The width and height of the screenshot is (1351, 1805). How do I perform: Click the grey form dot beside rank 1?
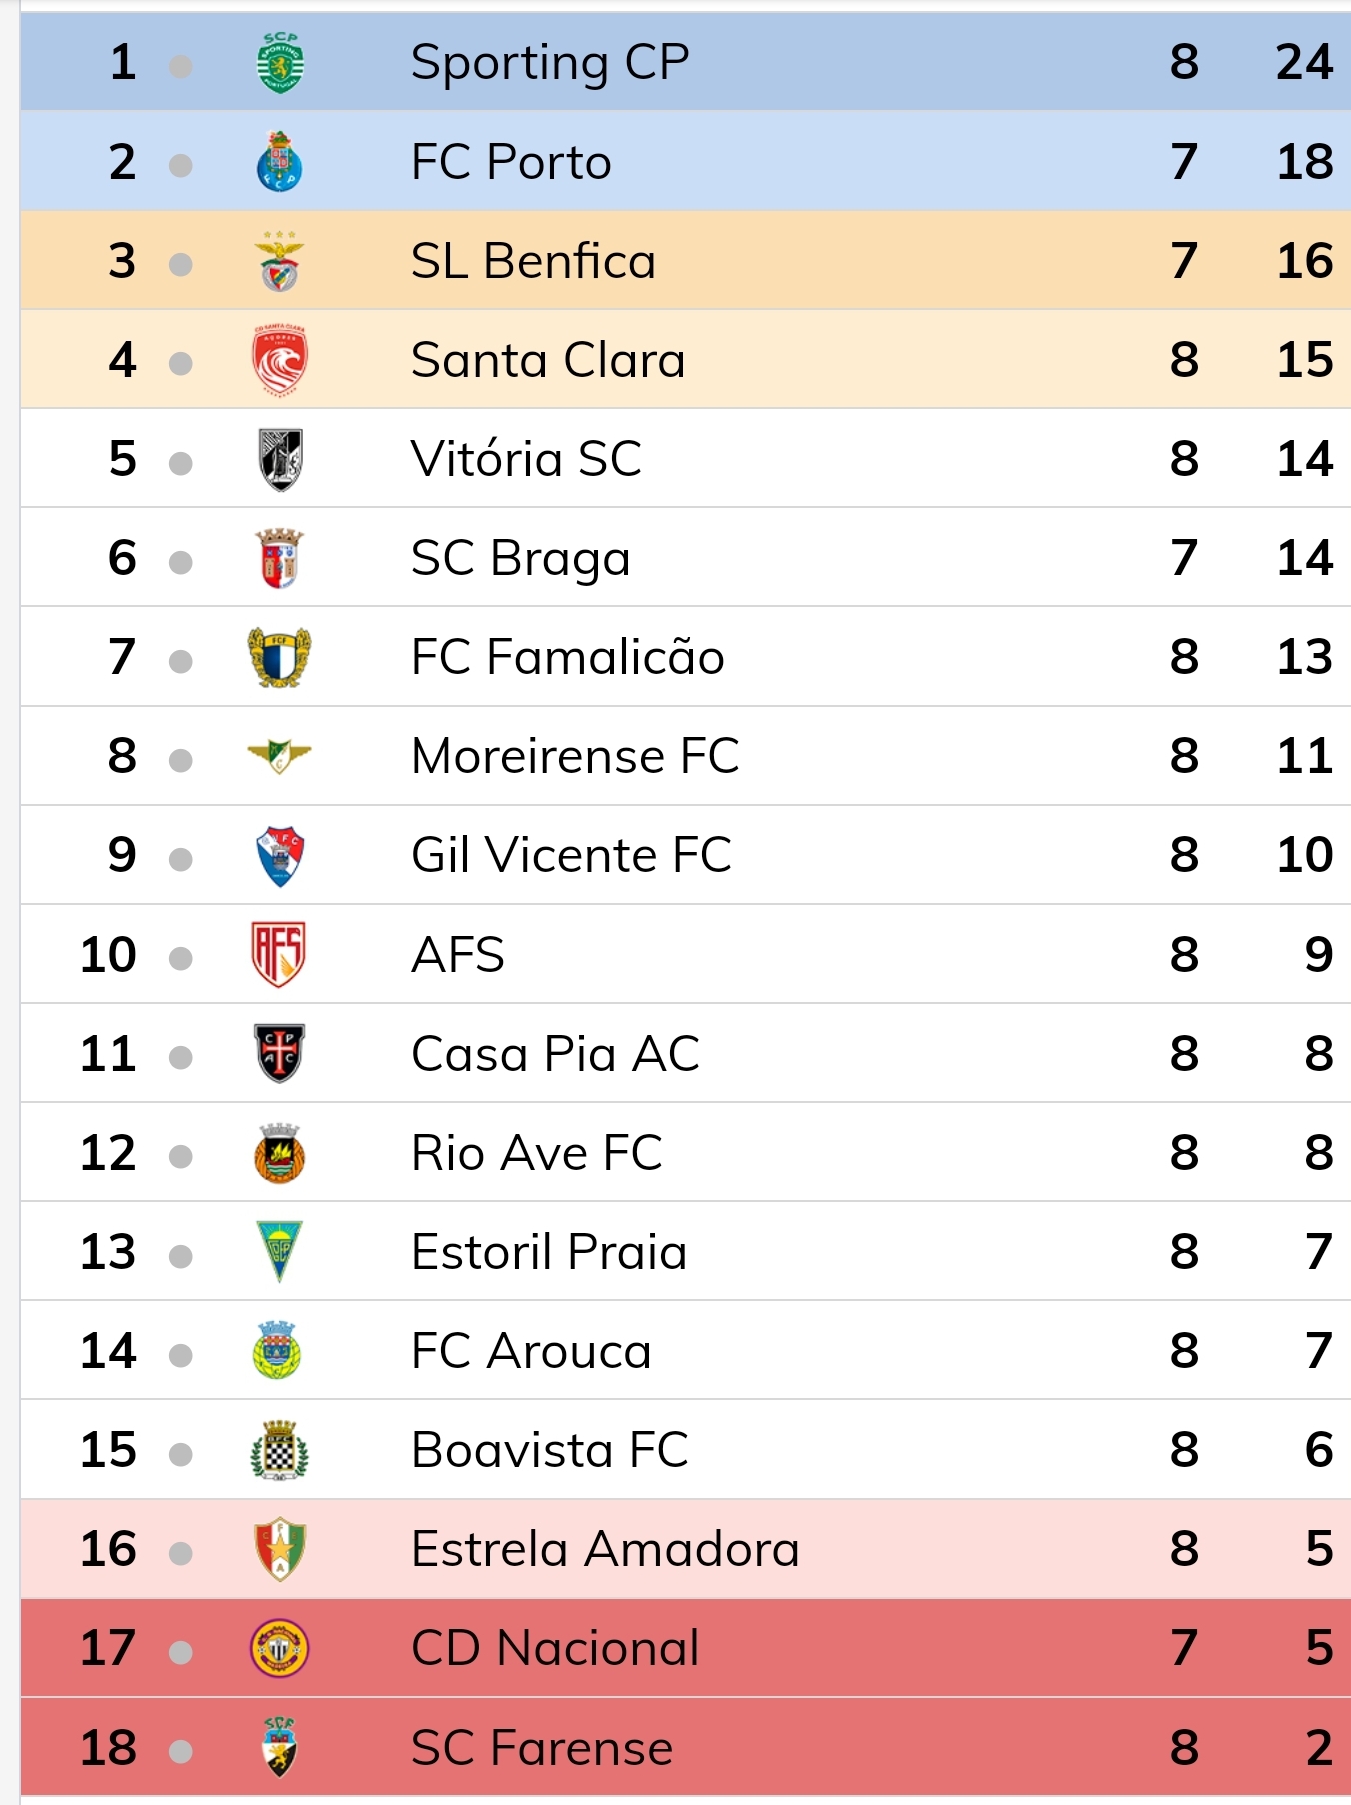[x=181, y=66]
